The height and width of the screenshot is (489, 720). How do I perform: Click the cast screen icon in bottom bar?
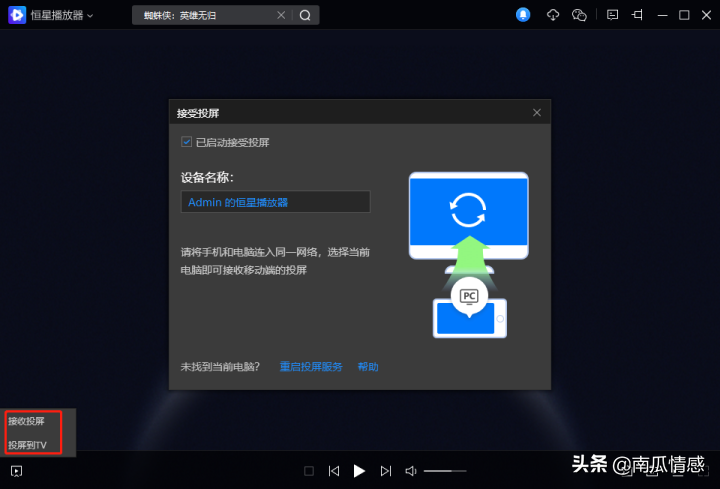[x=16, y=471]
